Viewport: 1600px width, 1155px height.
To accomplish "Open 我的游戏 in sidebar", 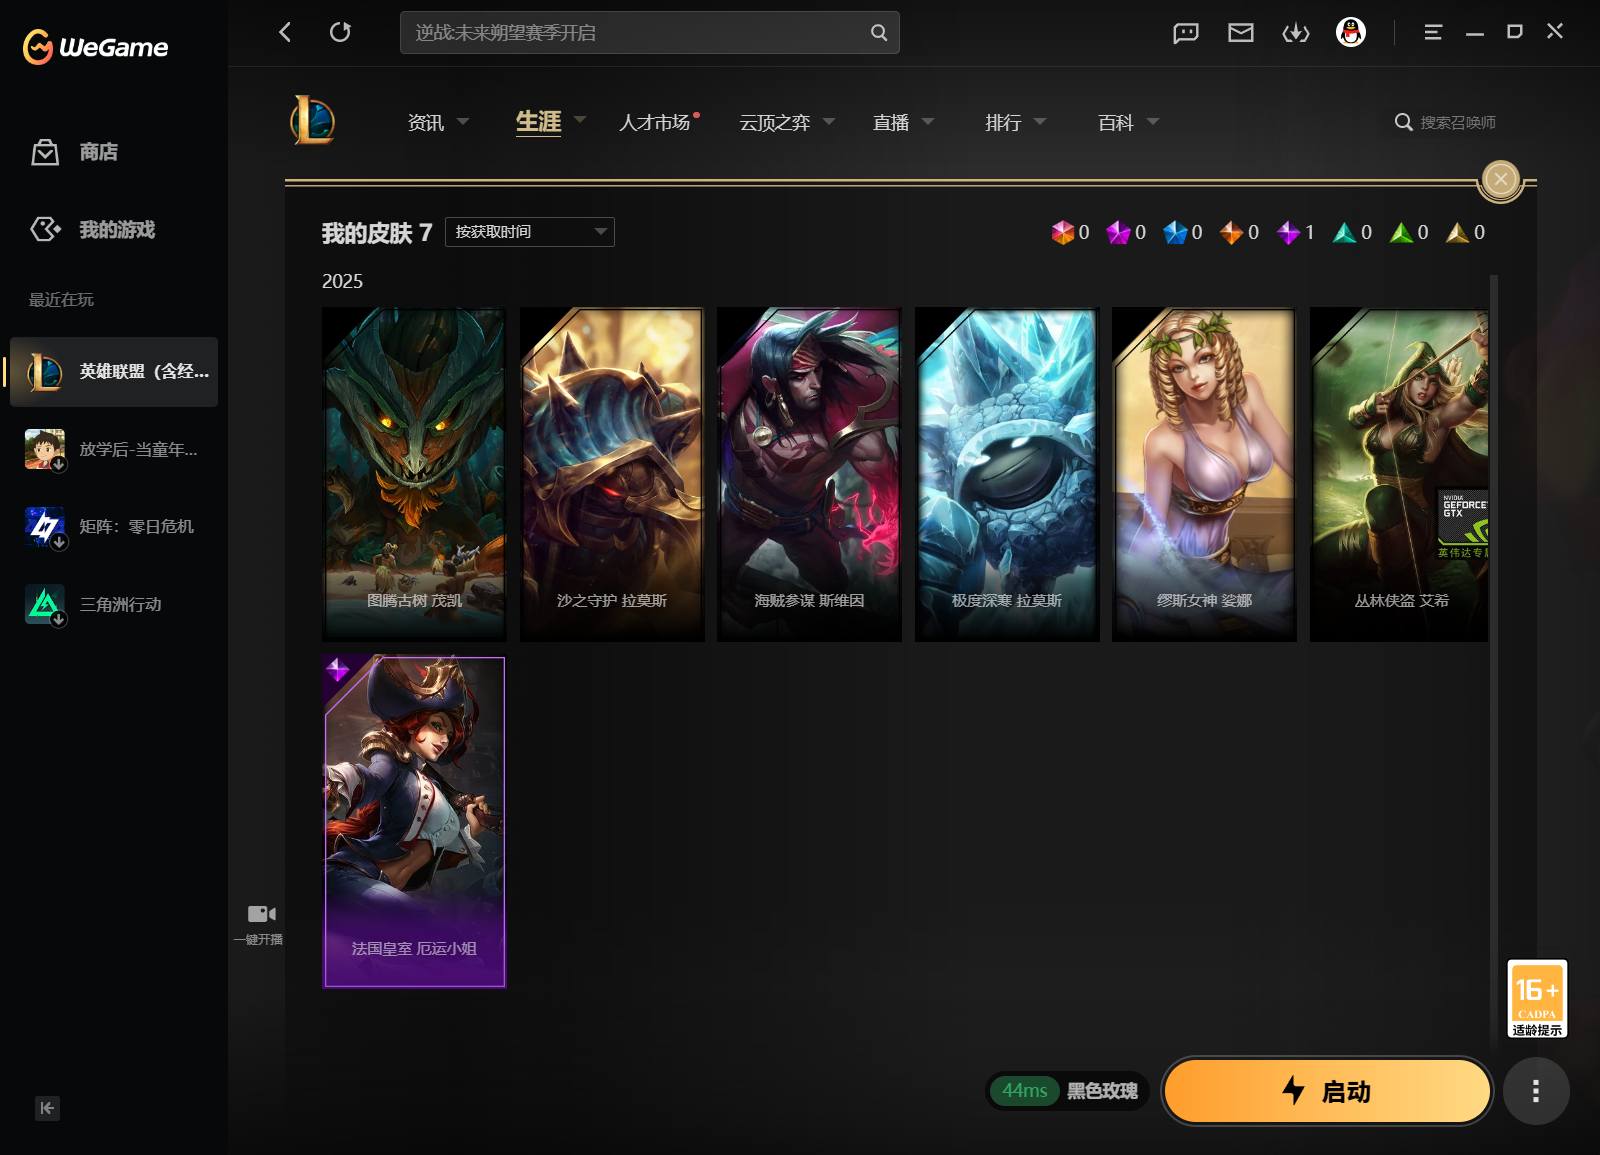I will (x=92, y=230).
